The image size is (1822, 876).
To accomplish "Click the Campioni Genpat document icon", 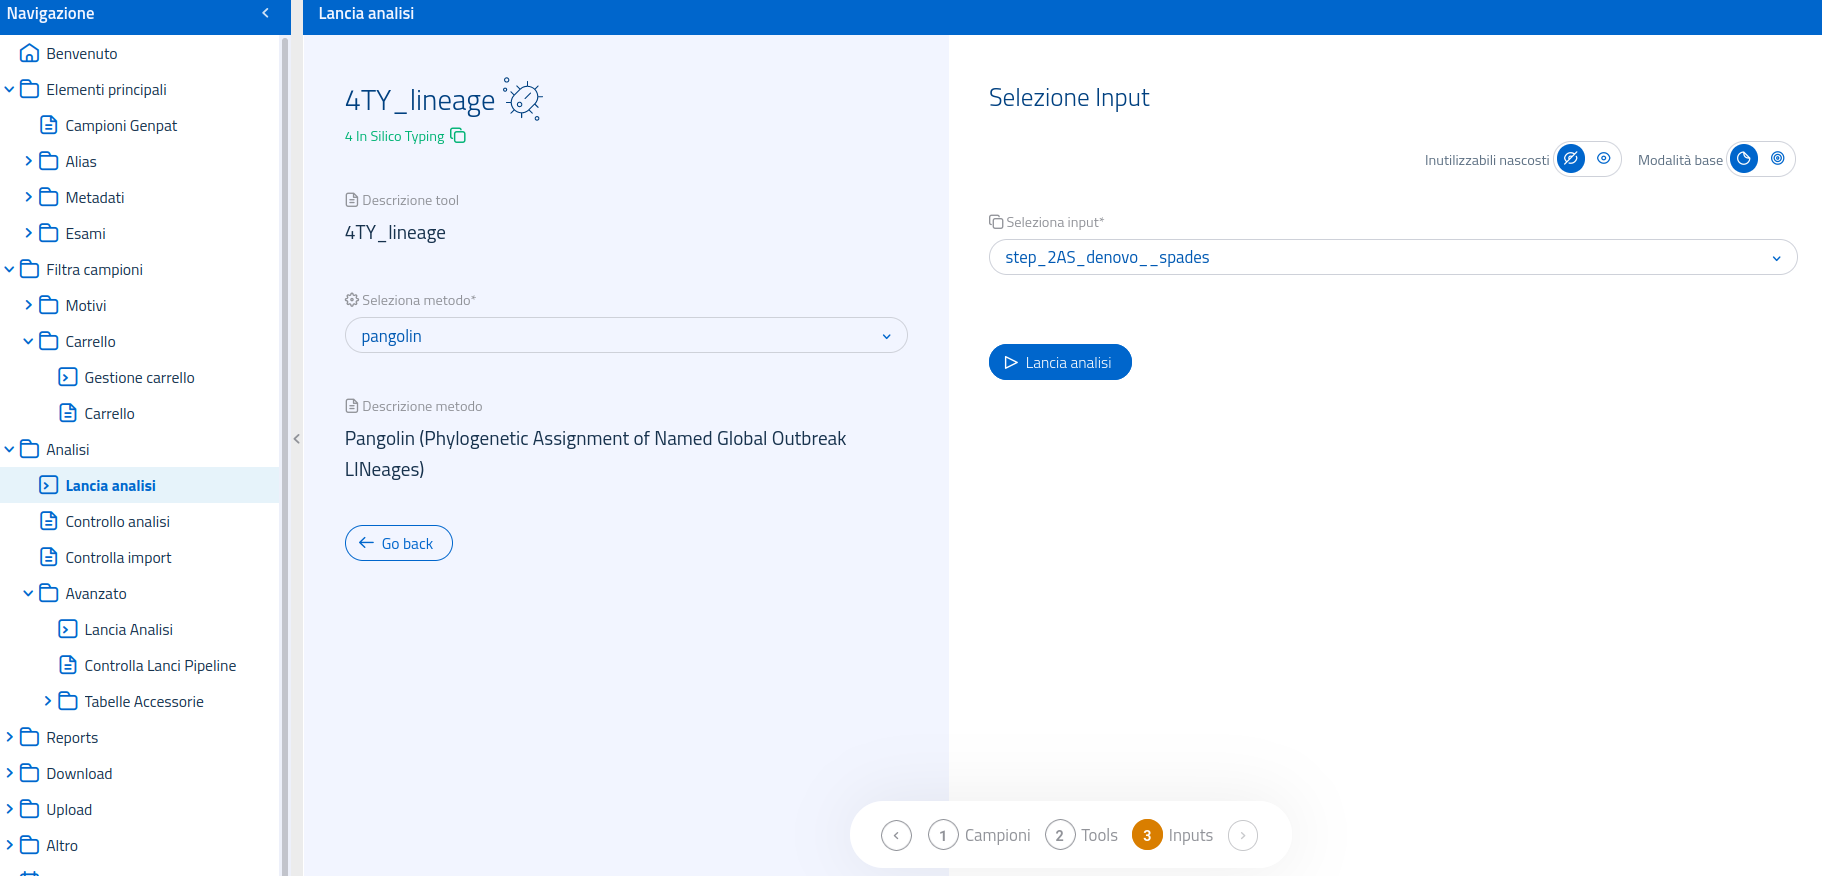I will pyautogui.click(x=48, y=125).
